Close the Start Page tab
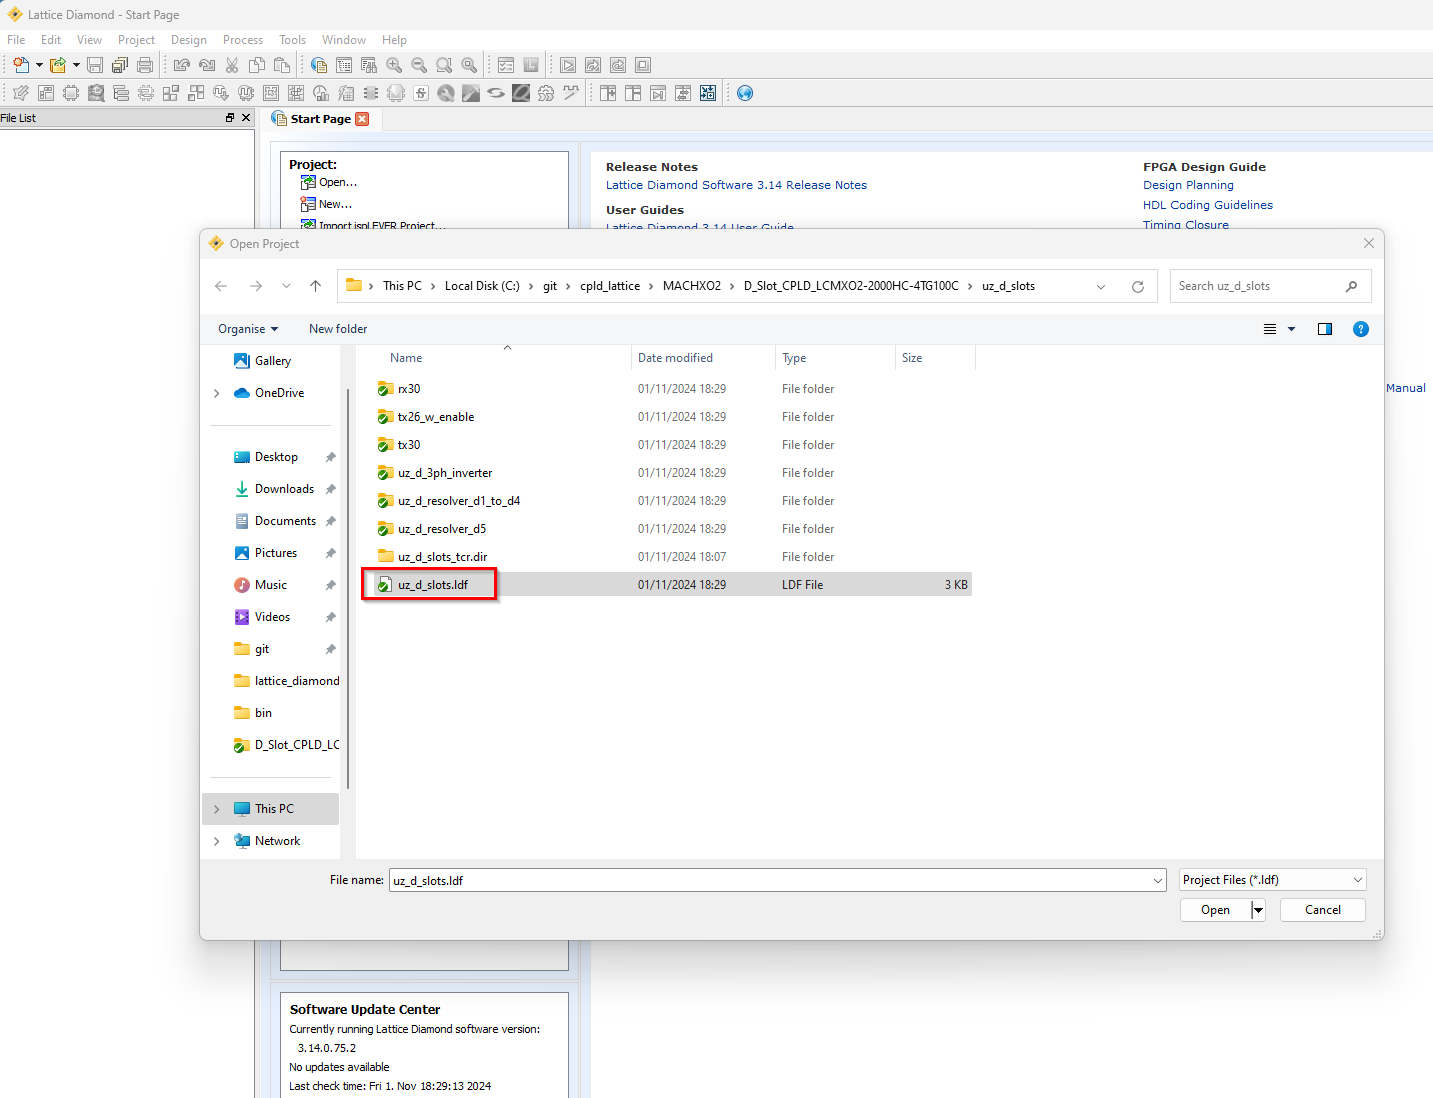The height and width of the screenshot is (1098, 1433). click(x=362, y=119)
